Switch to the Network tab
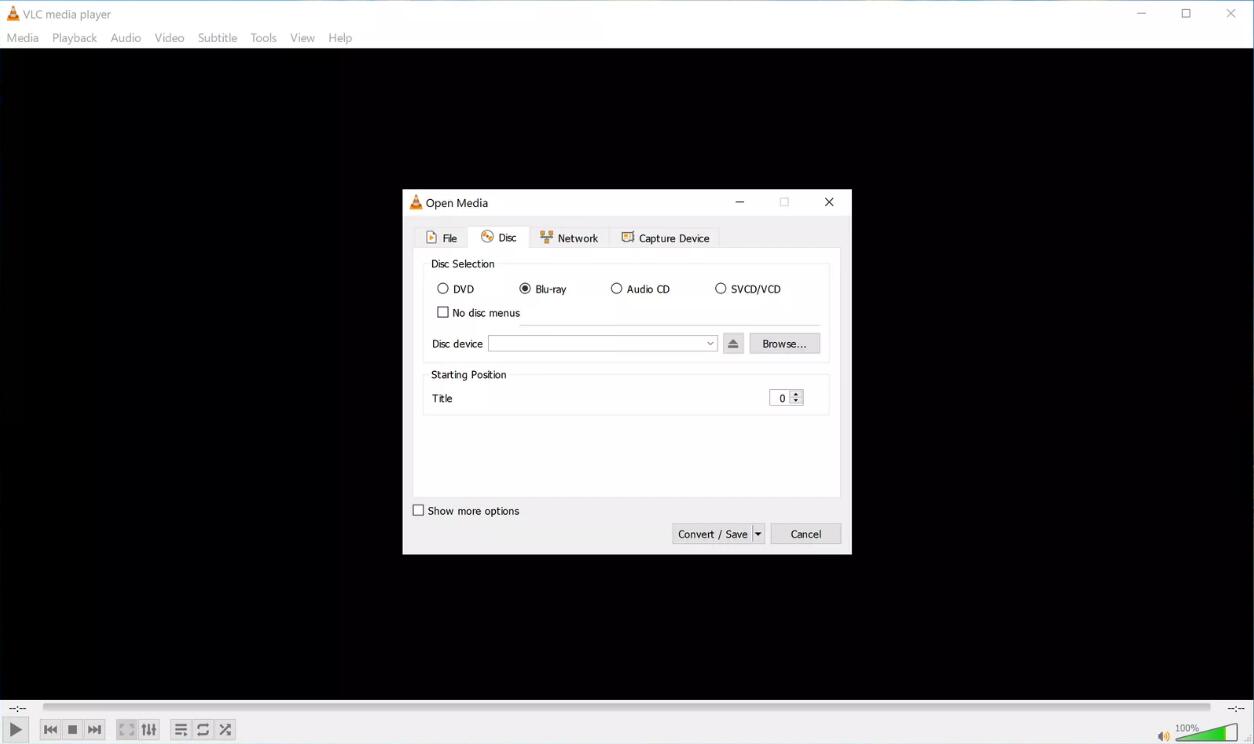 pyautogui.click(x=569, y=238)
